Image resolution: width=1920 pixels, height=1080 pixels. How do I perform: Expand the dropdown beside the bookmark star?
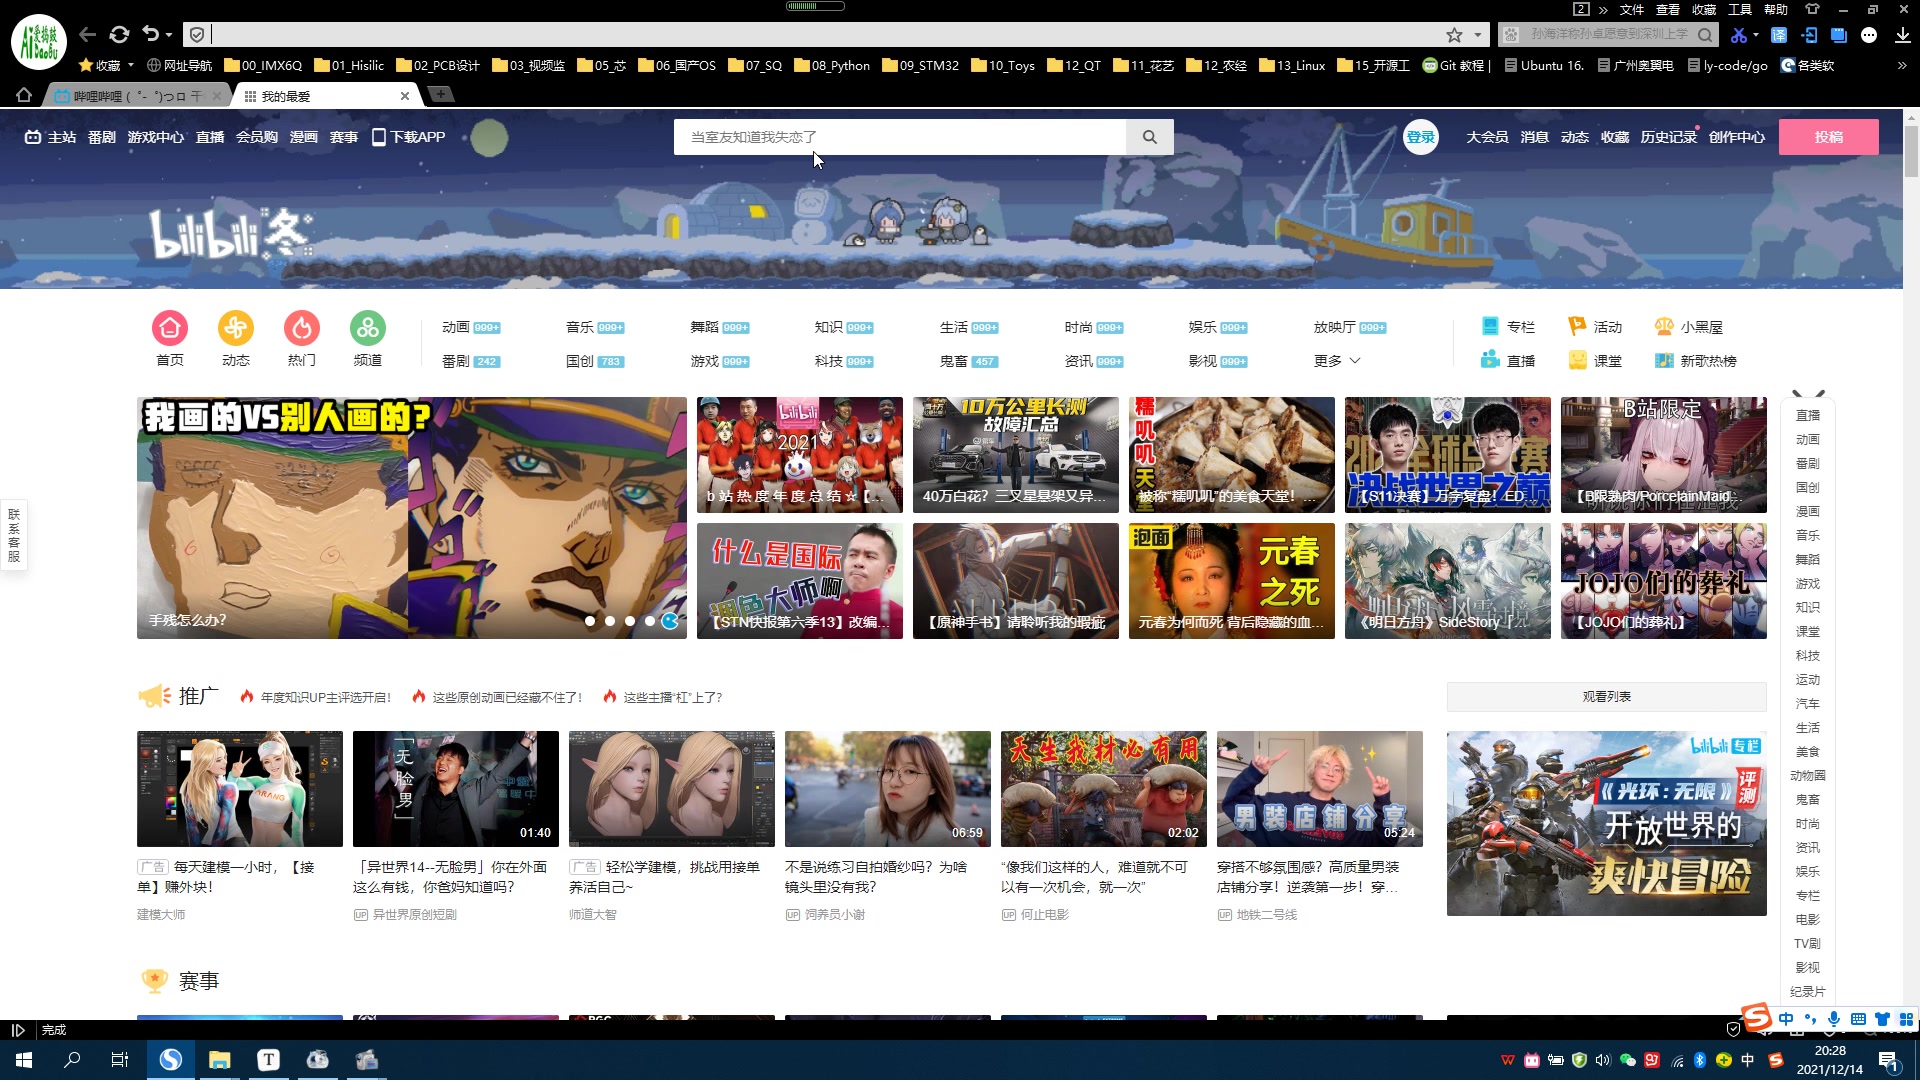(x=1477, y=35)
